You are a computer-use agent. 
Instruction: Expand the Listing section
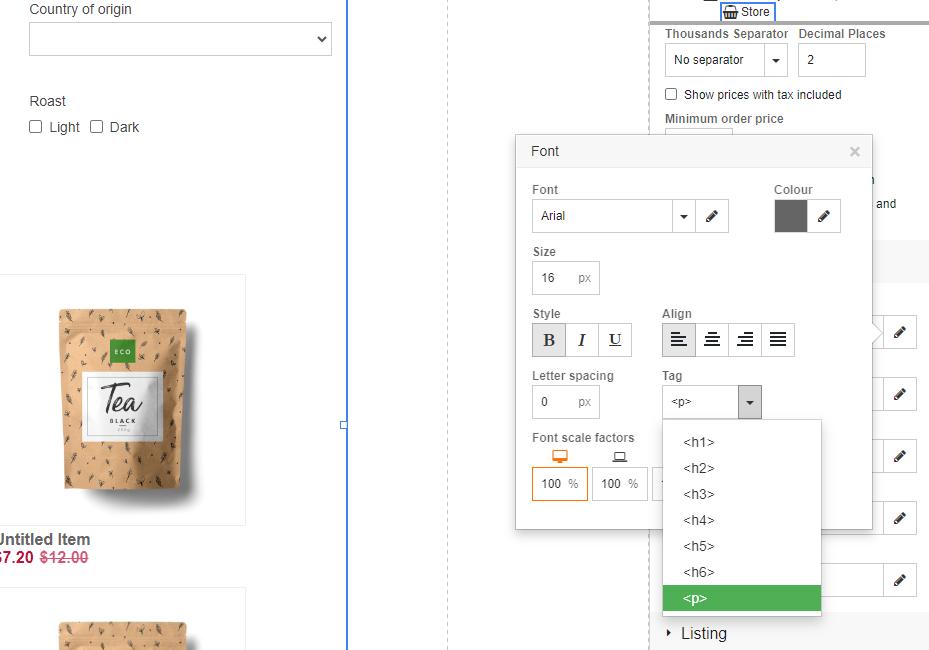[x=703, y=633]
